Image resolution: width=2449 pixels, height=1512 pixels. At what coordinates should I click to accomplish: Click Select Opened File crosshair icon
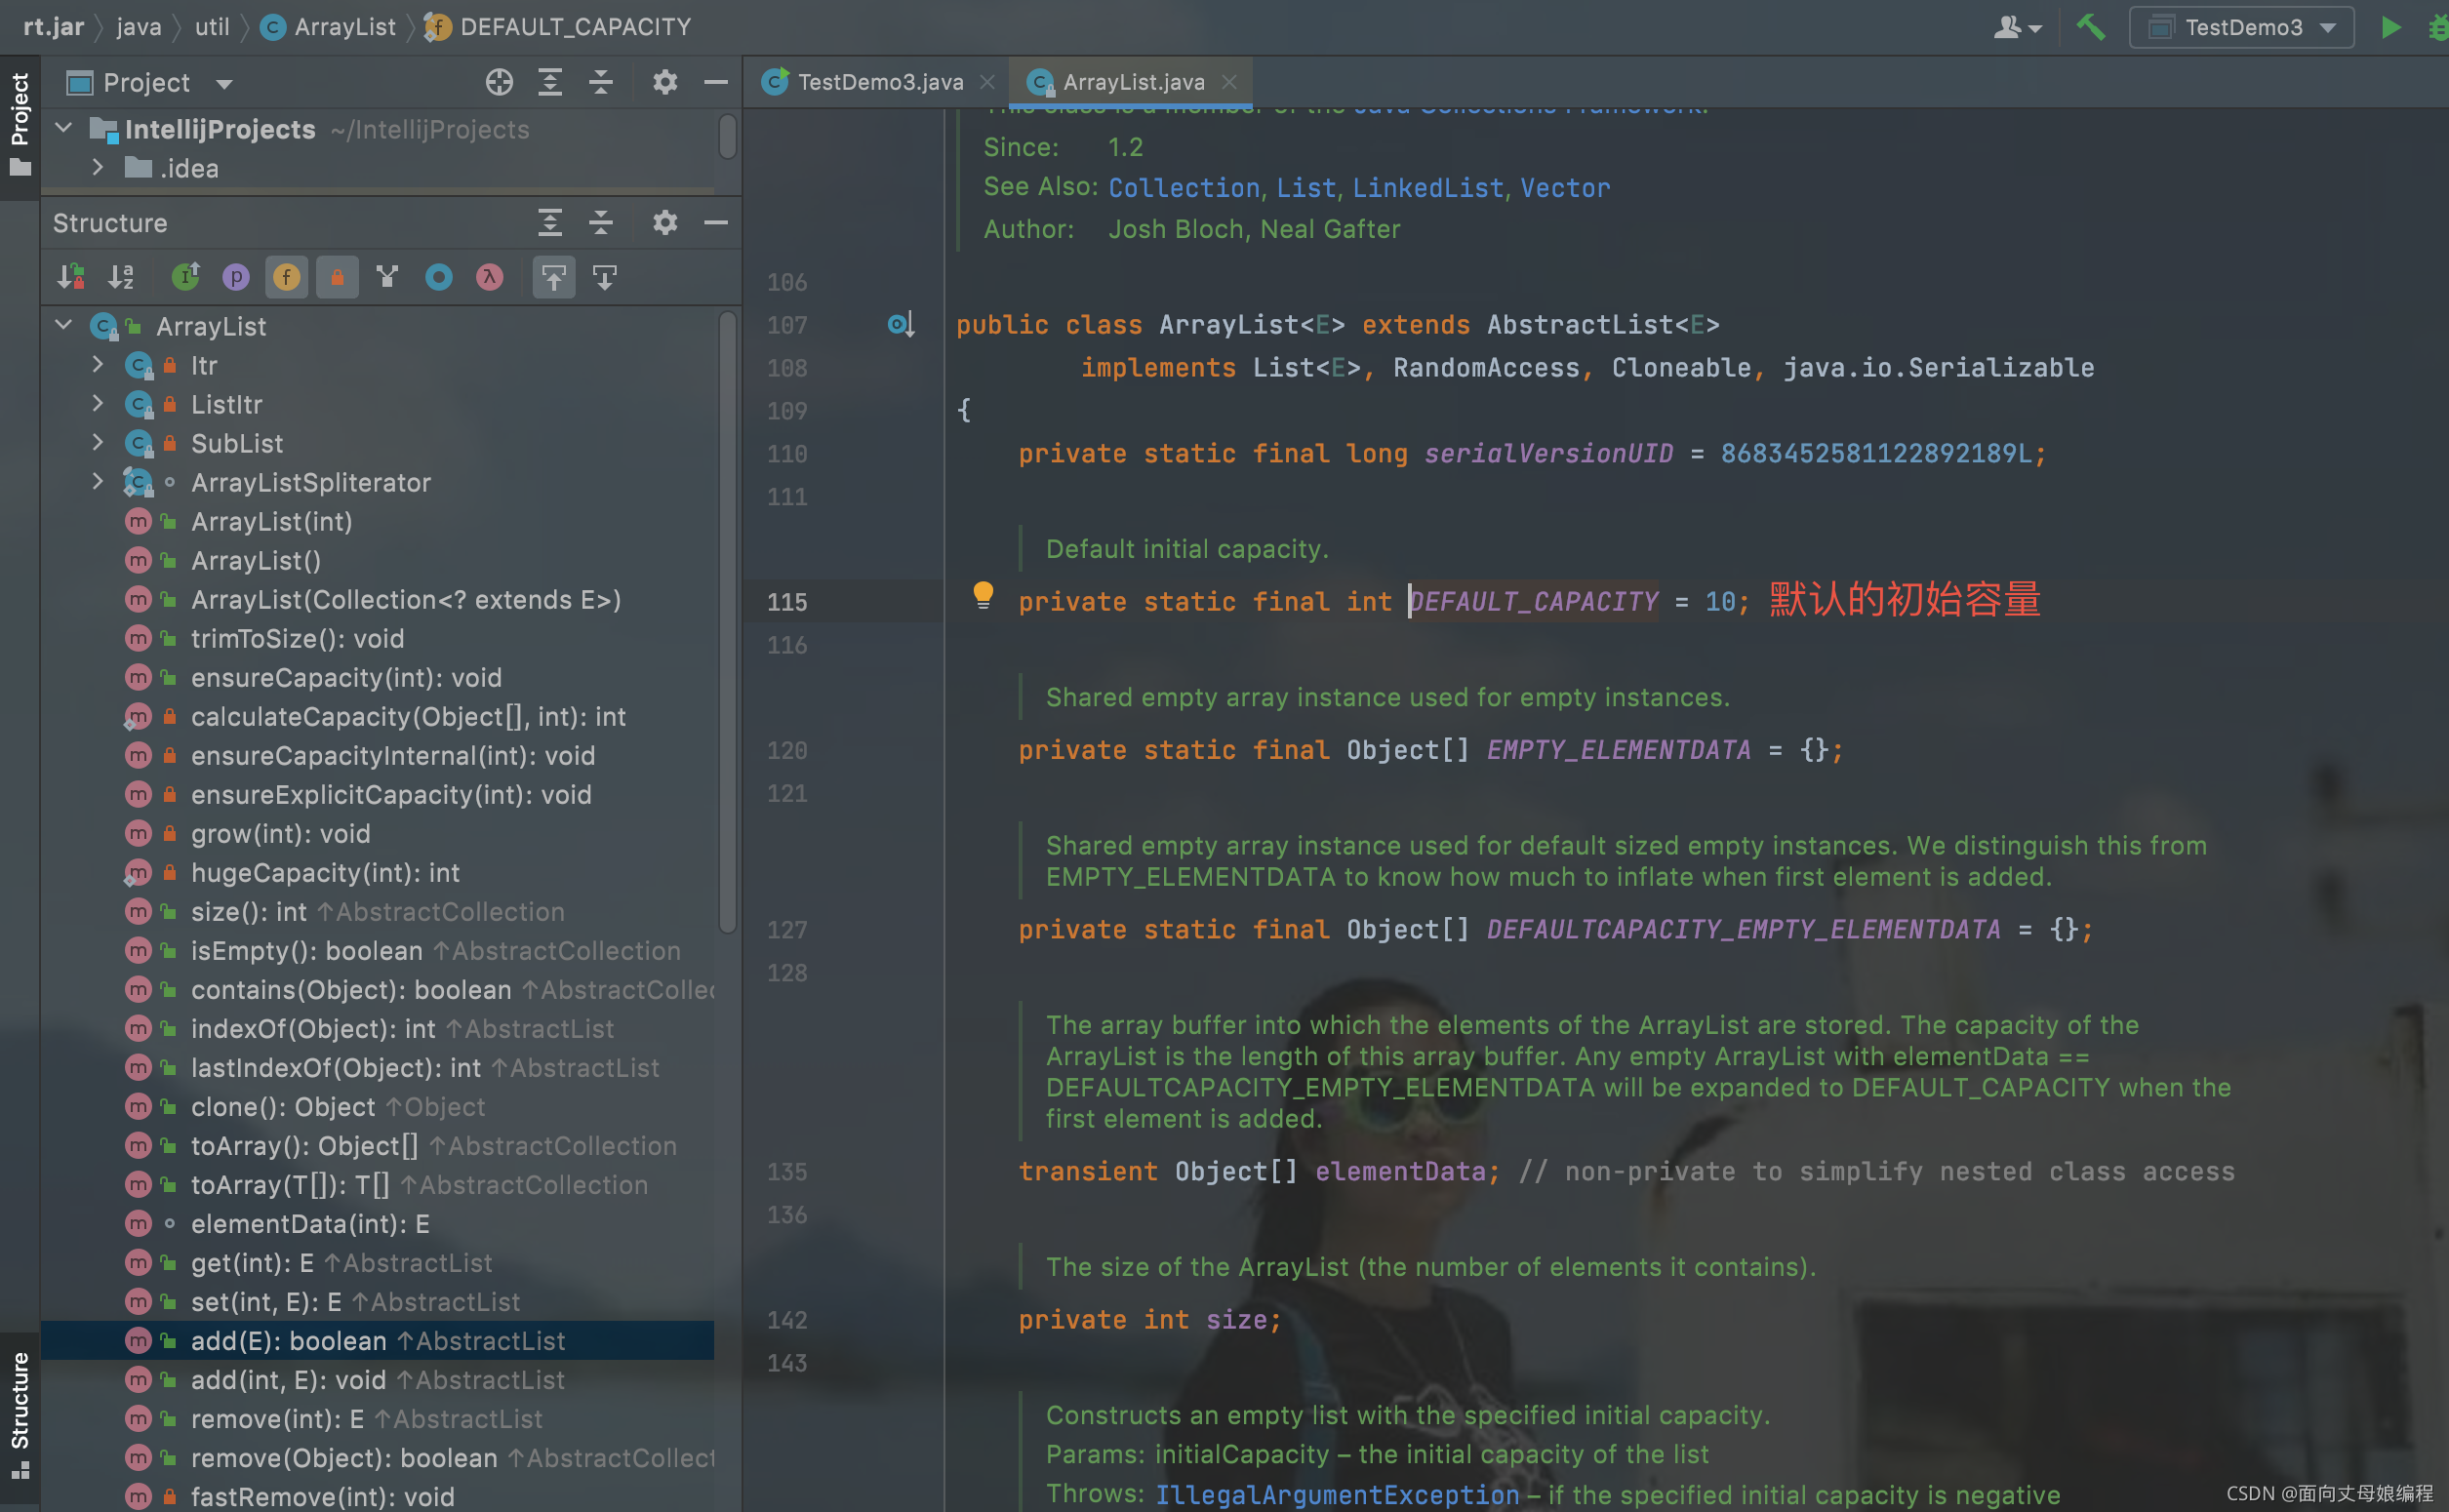[499, 82]
